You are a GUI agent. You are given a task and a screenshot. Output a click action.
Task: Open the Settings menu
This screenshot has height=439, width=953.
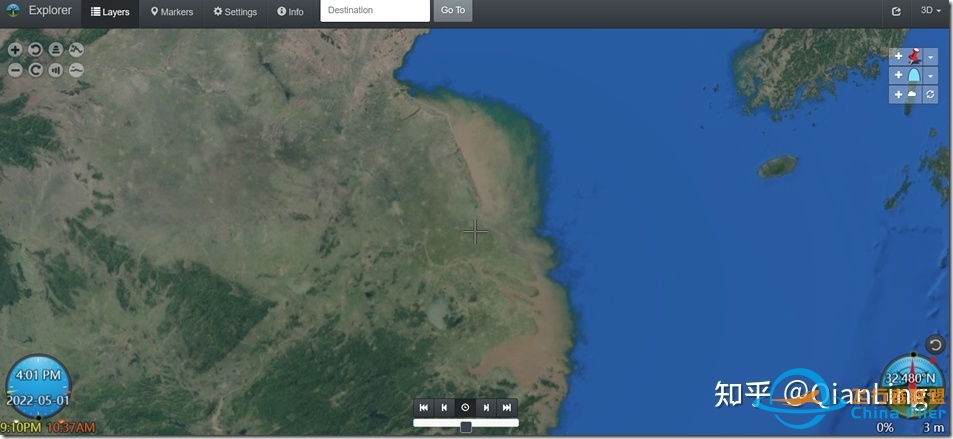pos(235,12)
